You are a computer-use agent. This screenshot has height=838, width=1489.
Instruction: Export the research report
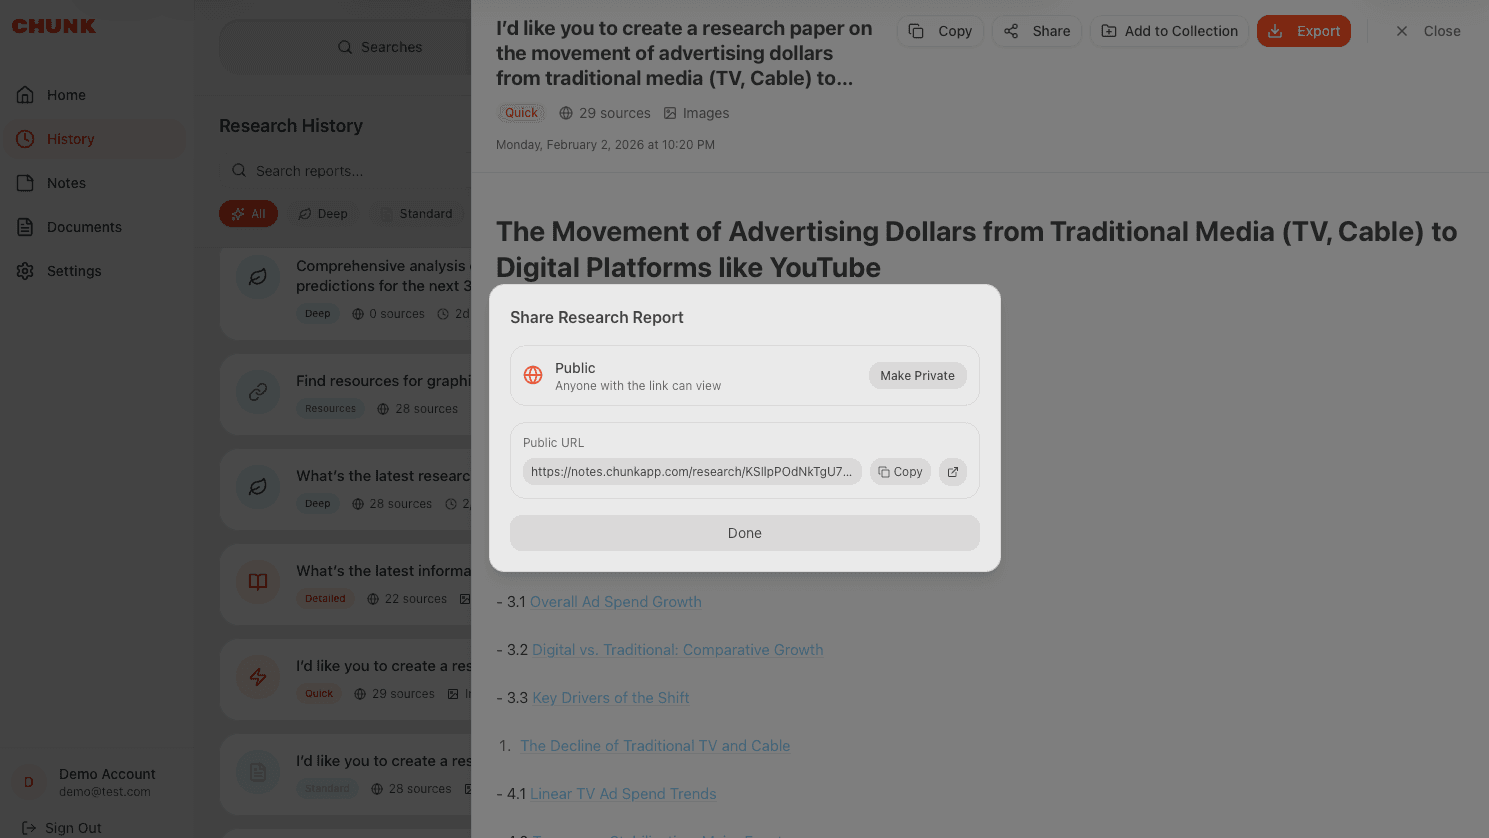click(x=1303, y=31)
